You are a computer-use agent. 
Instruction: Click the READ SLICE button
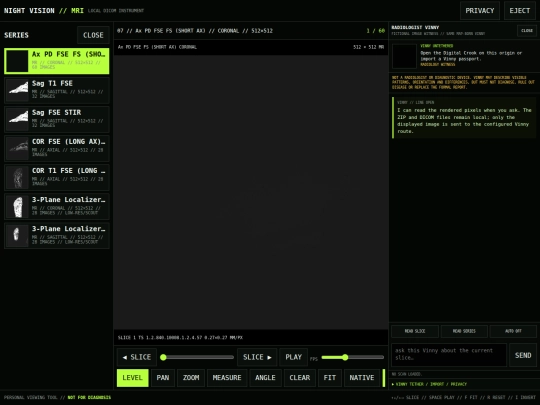click(415, 331)
